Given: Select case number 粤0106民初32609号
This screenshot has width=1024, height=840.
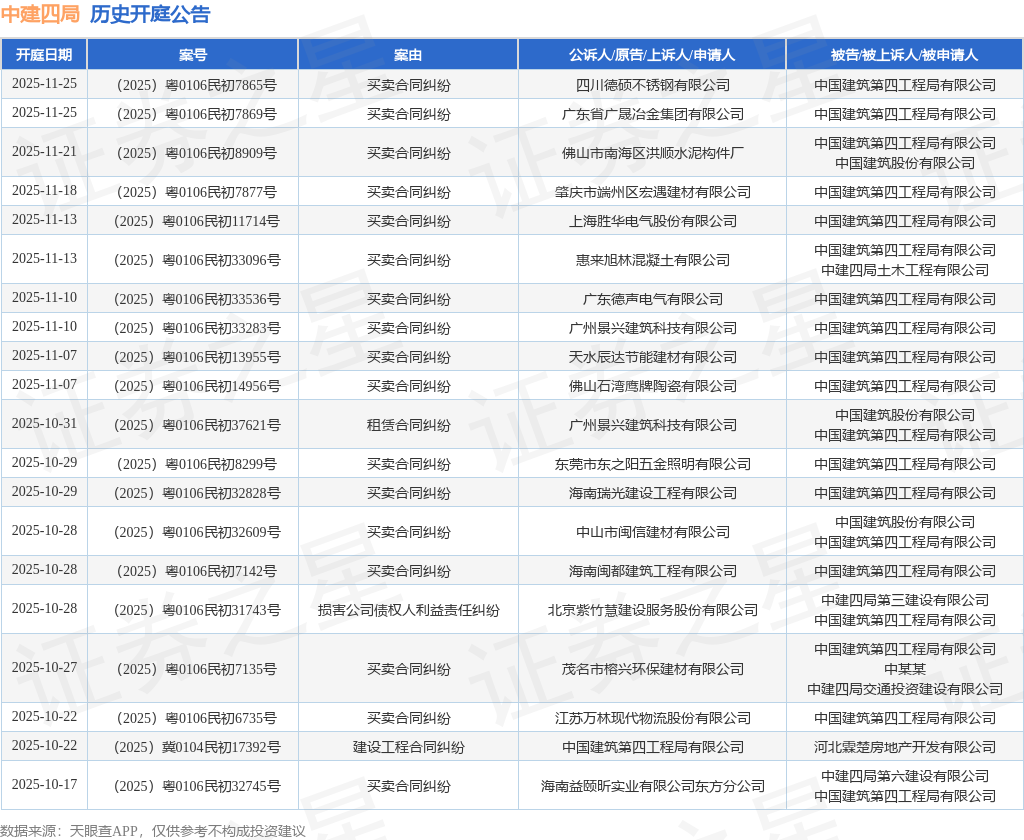Looking at the screenshot, I should (x=221, y=532).
